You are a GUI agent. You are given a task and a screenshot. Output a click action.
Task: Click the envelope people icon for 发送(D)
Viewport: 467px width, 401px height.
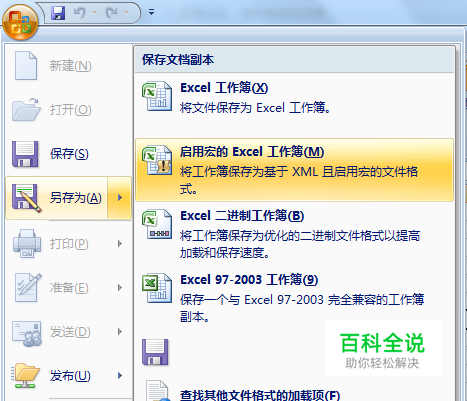pyautogui.click(x=27, y=333)
